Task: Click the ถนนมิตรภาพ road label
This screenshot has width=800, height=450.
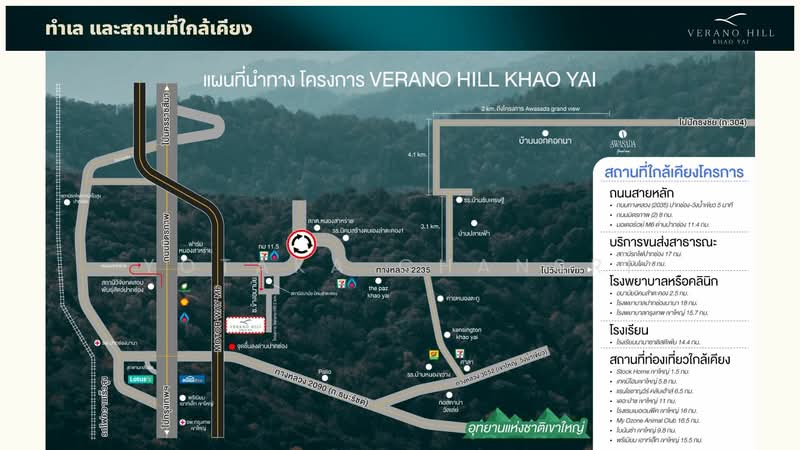Action: click(166, 236)
